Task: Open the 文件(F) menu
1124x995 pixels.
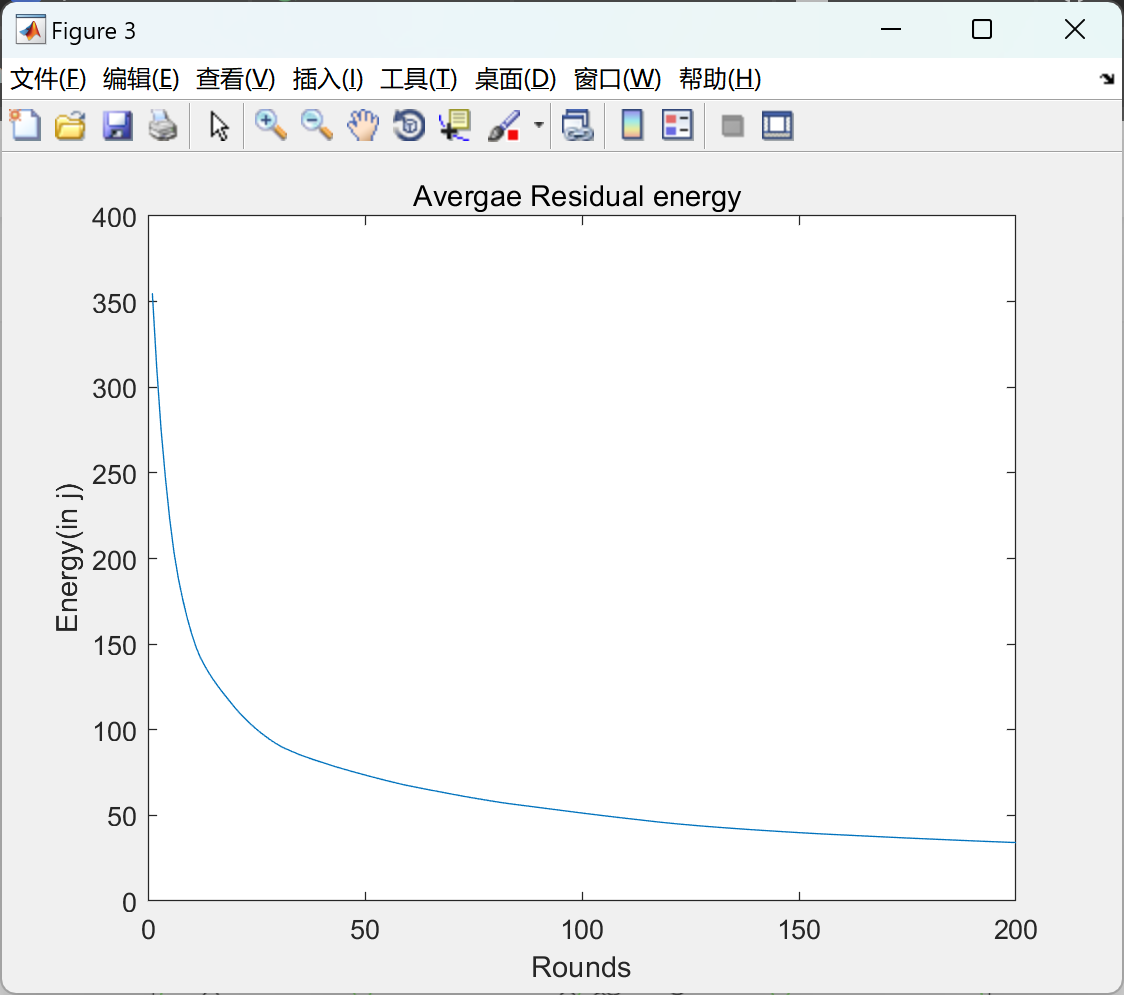Action: click(x=48, y=78)
